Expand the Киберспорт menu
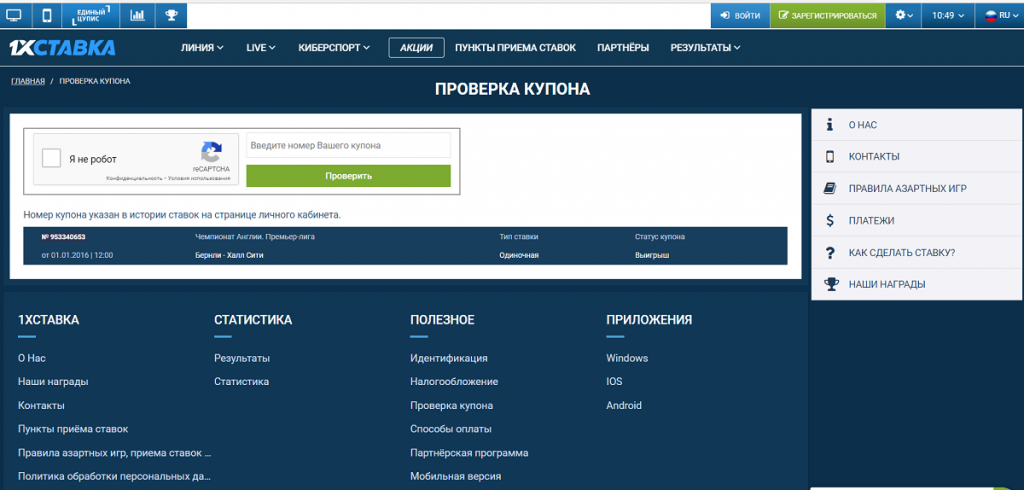The height and width of the screenshot is (490, 1024). tap(334, 47)
